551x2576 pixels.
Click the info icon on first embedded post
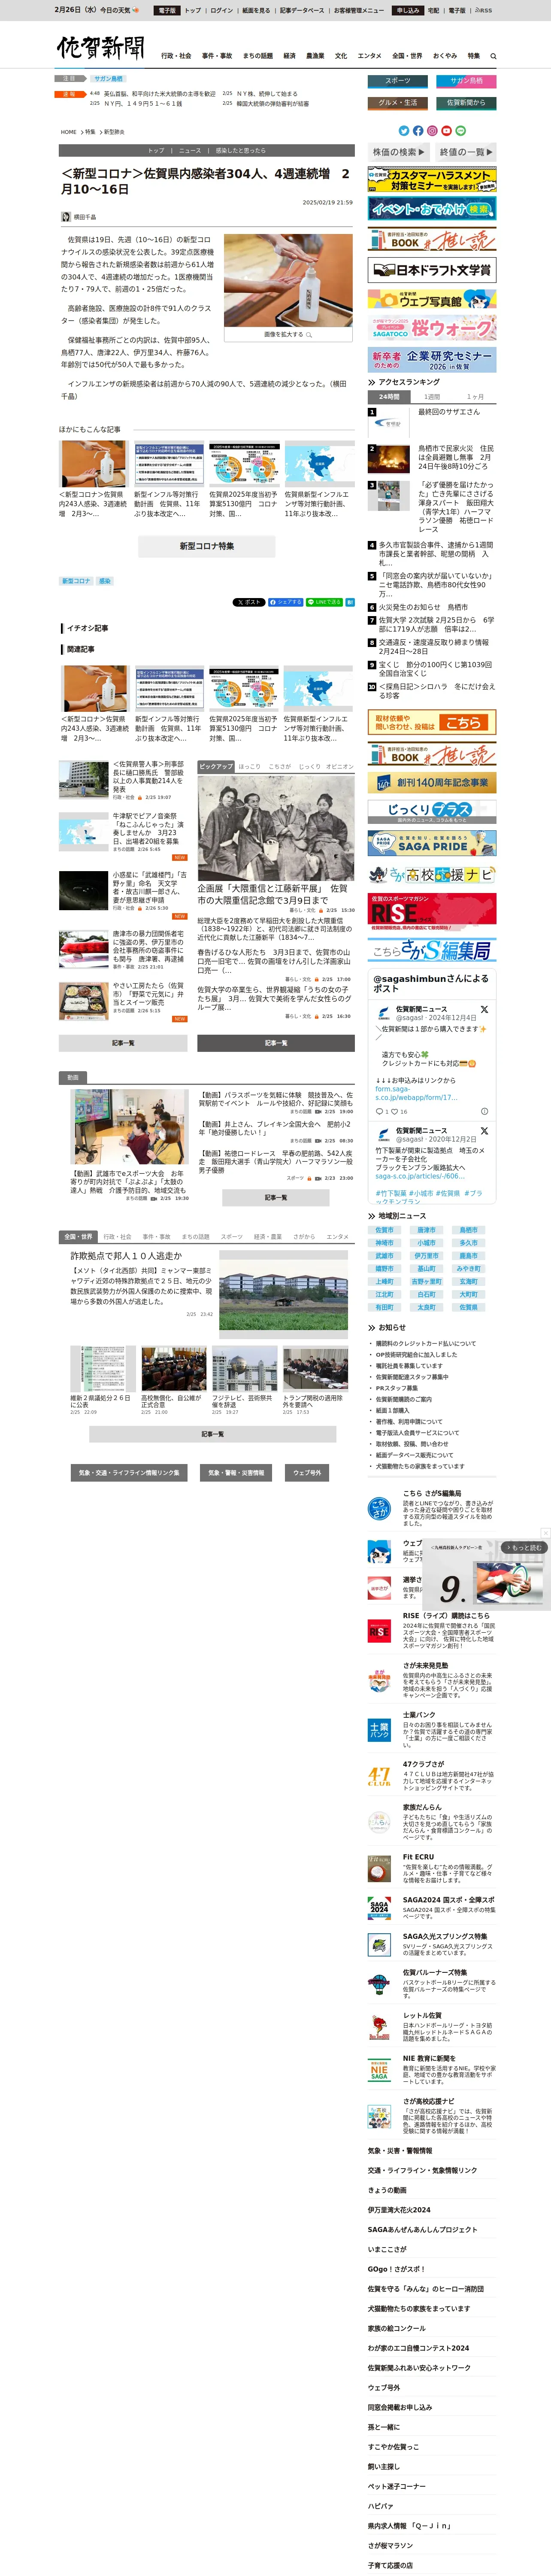484,1111
